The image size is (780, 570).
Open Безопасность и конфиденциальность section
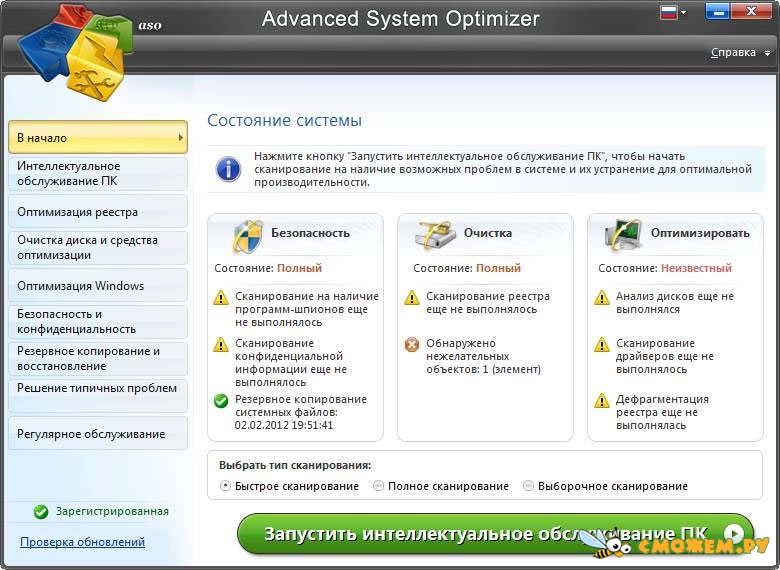click(98, 322)
